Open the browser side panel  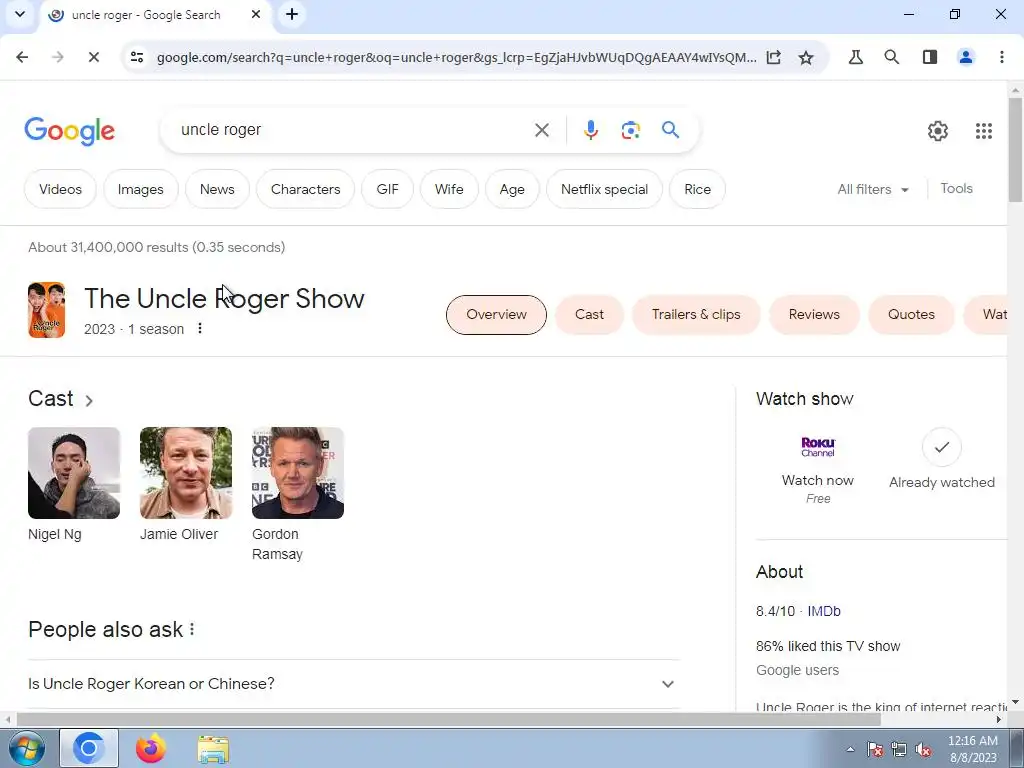click(930, 57)
